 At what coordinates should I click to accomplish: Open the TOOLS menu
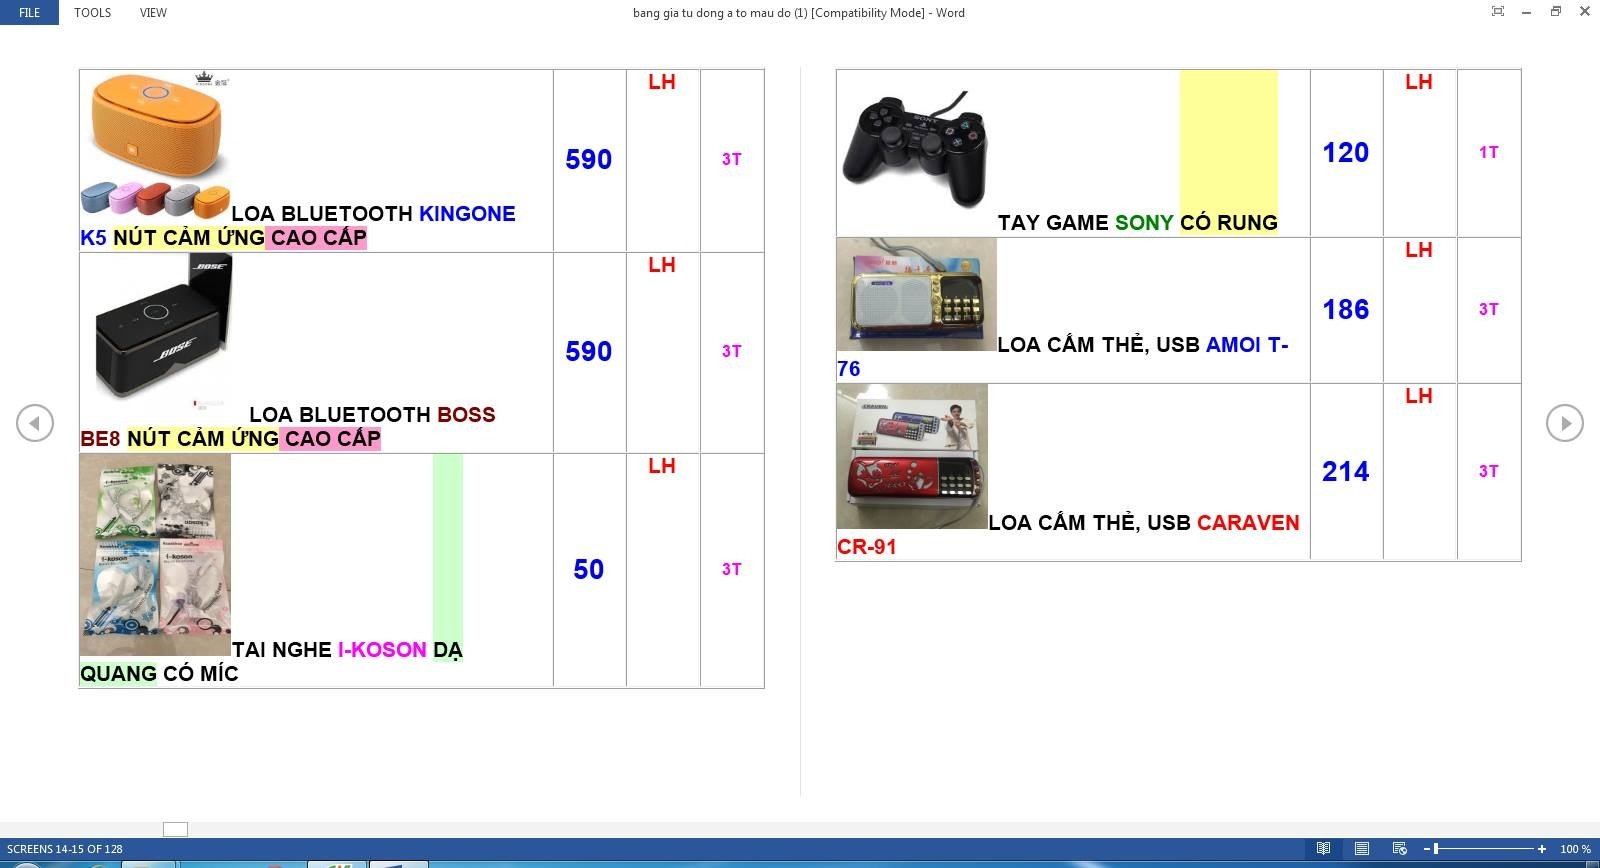(92, 13)
